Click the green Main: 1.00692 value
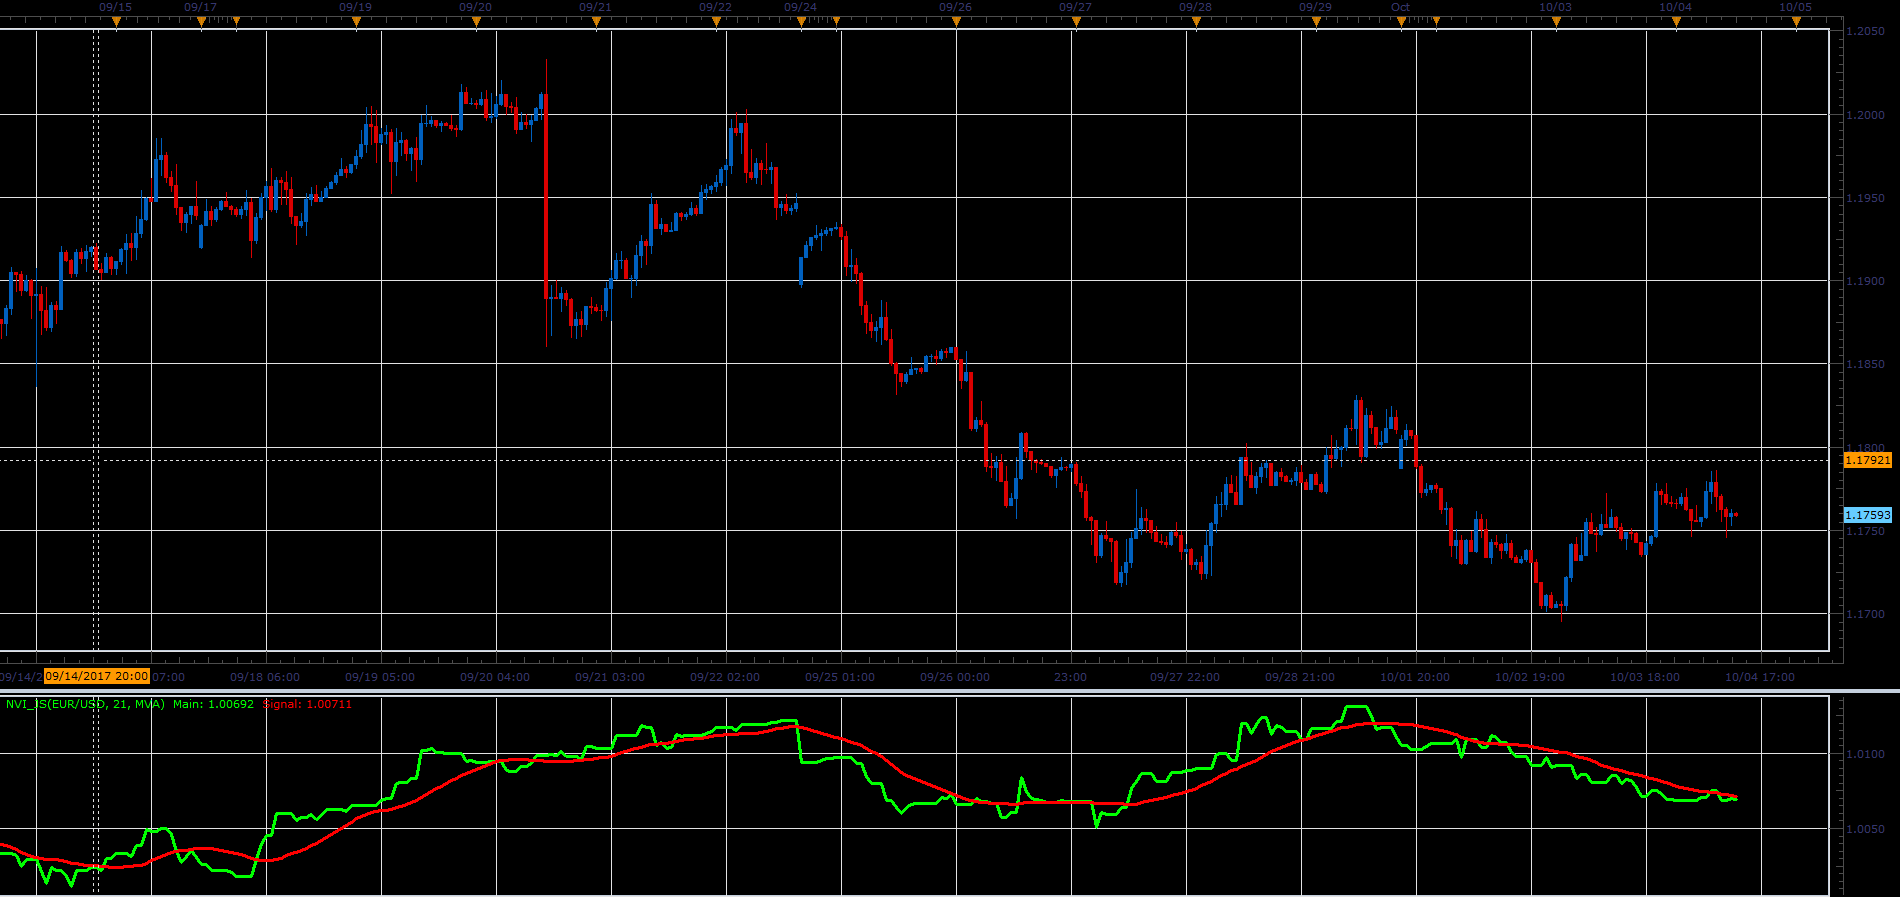 pyautogui.click(x=213, y=704)
